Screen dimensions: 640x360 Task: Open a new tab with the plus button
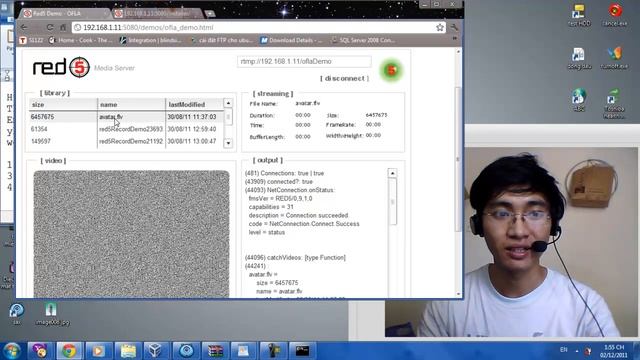coord(210,13)
